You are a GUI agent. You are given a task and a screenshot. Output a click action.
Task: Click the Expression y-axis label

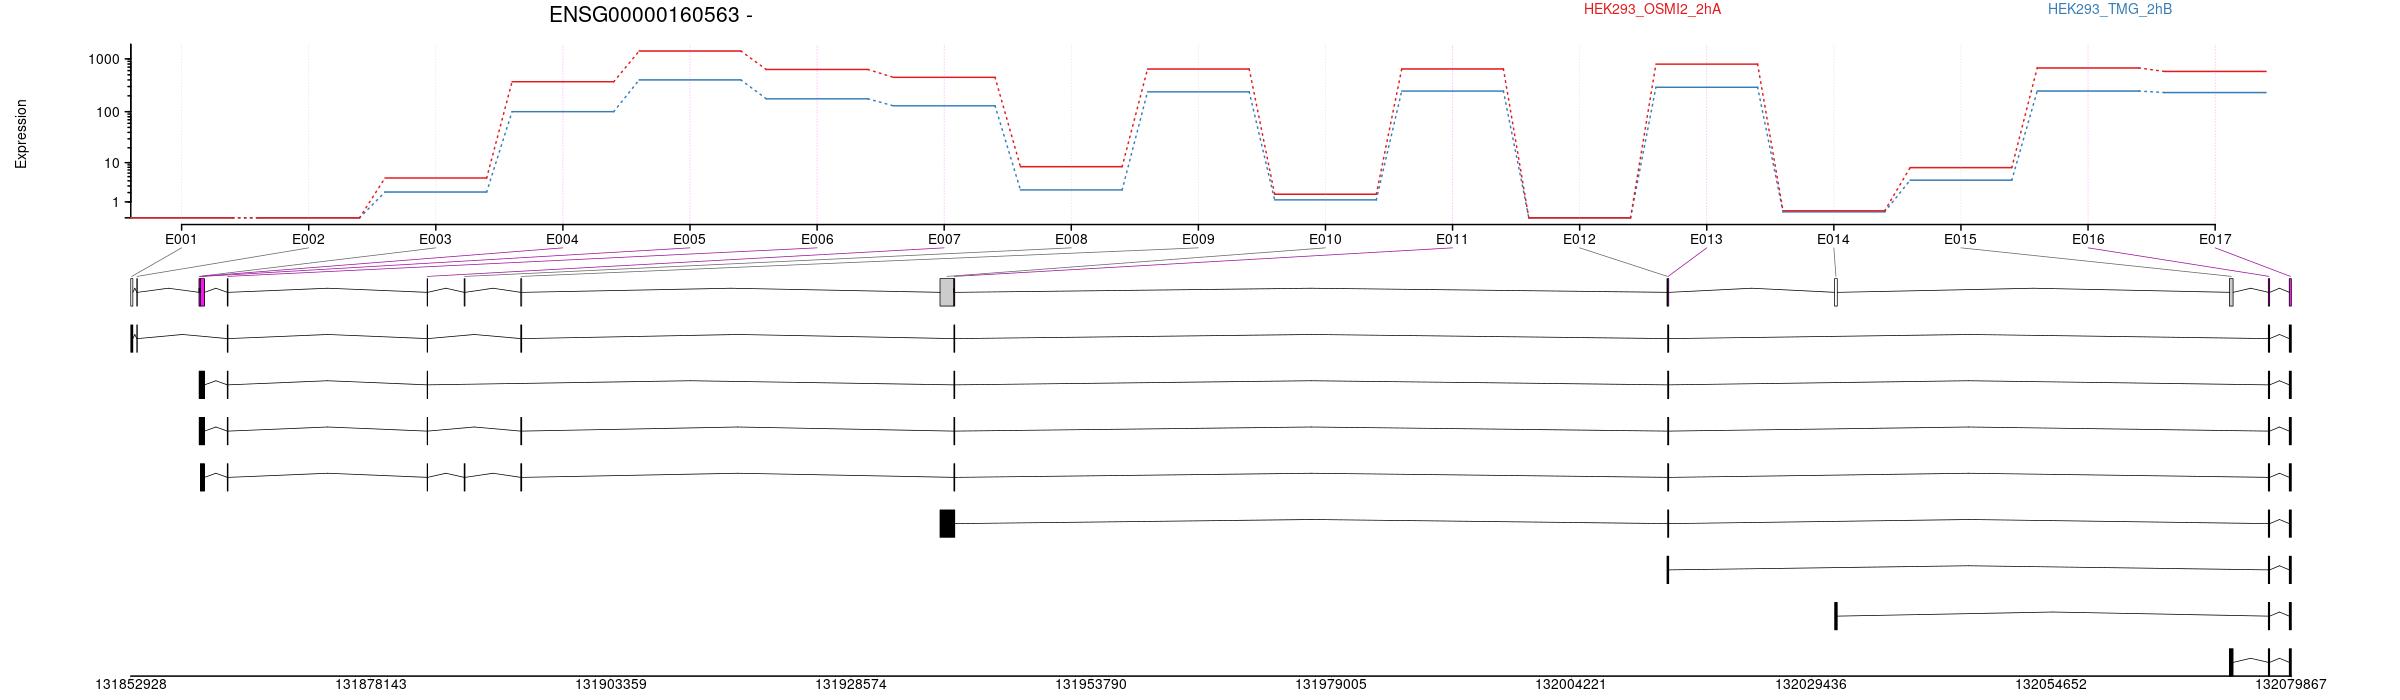21,134
